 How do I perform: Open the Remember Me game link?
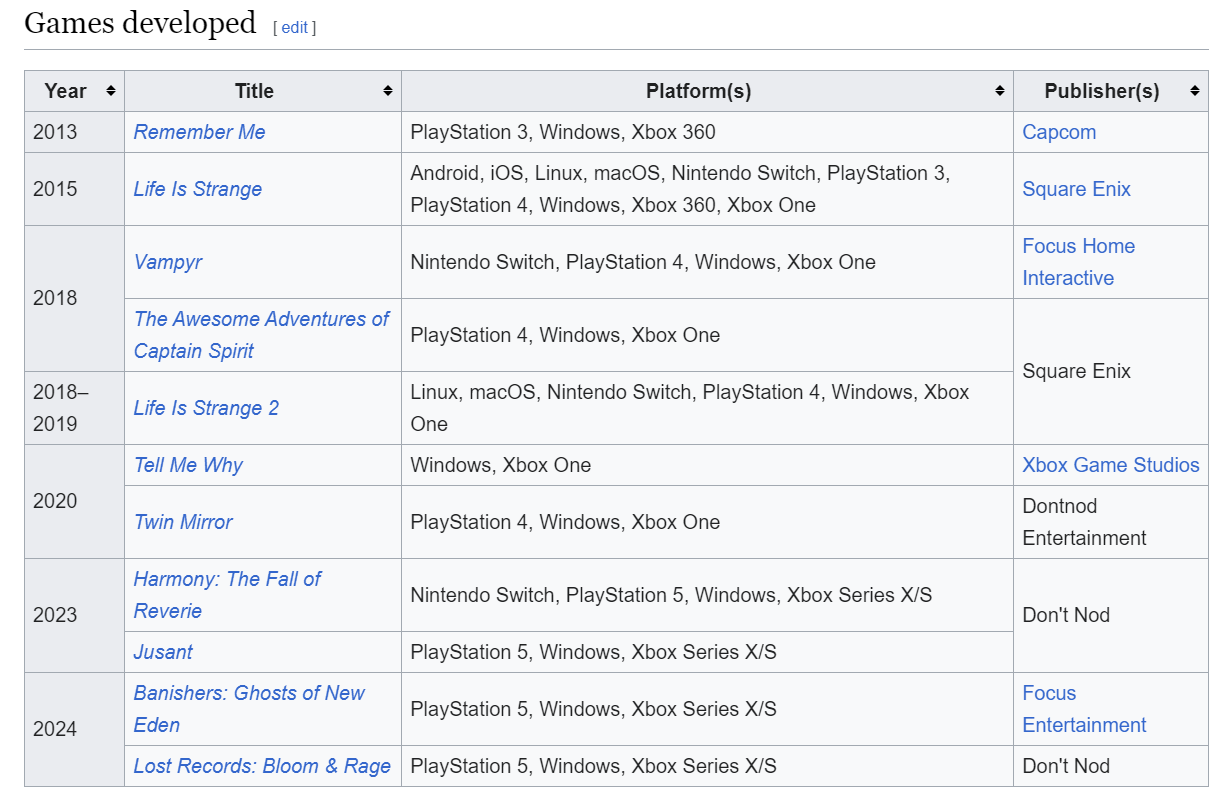[x=199, y=132]
